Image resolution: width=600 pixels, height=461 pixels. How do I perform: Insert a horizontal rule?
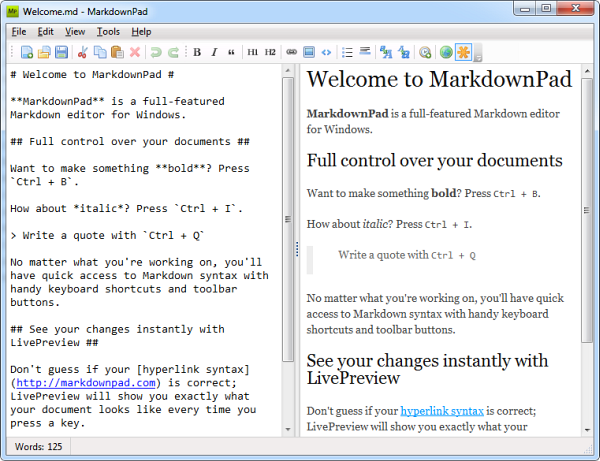[x=365, y=51]
